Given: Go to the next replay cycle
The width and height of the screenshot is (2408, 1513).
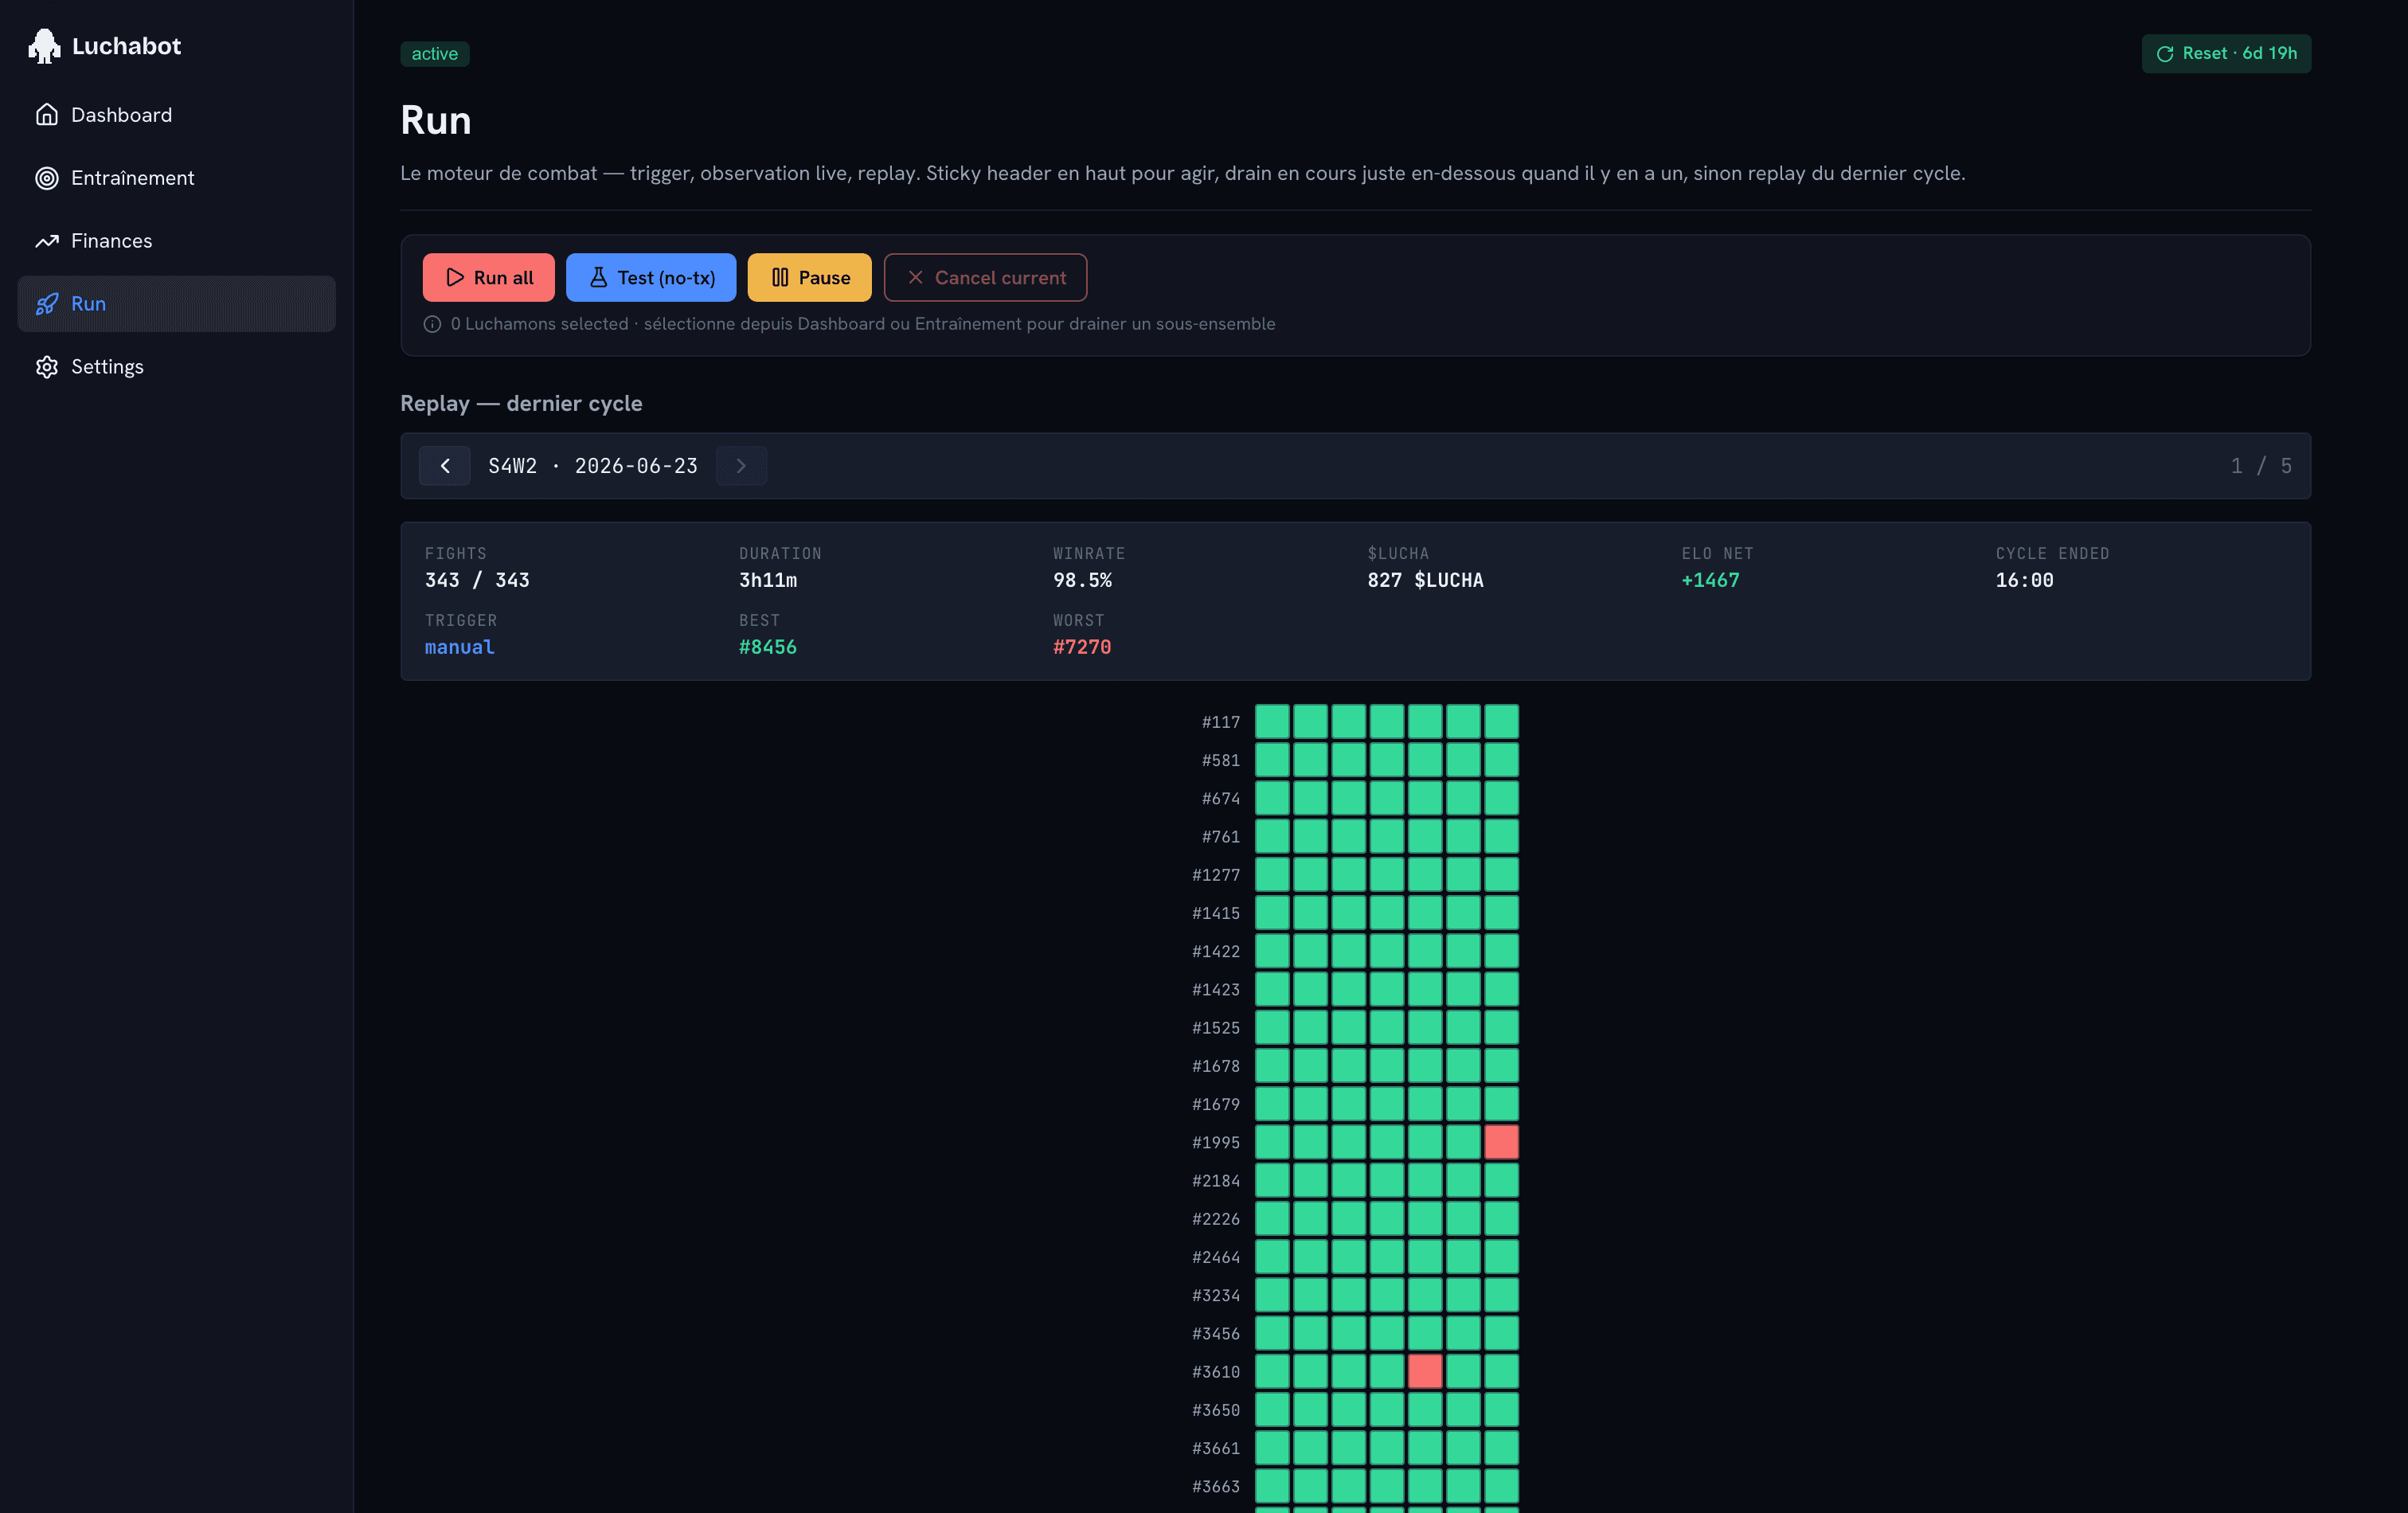Looking at the screenshot, I should point(741,466).
